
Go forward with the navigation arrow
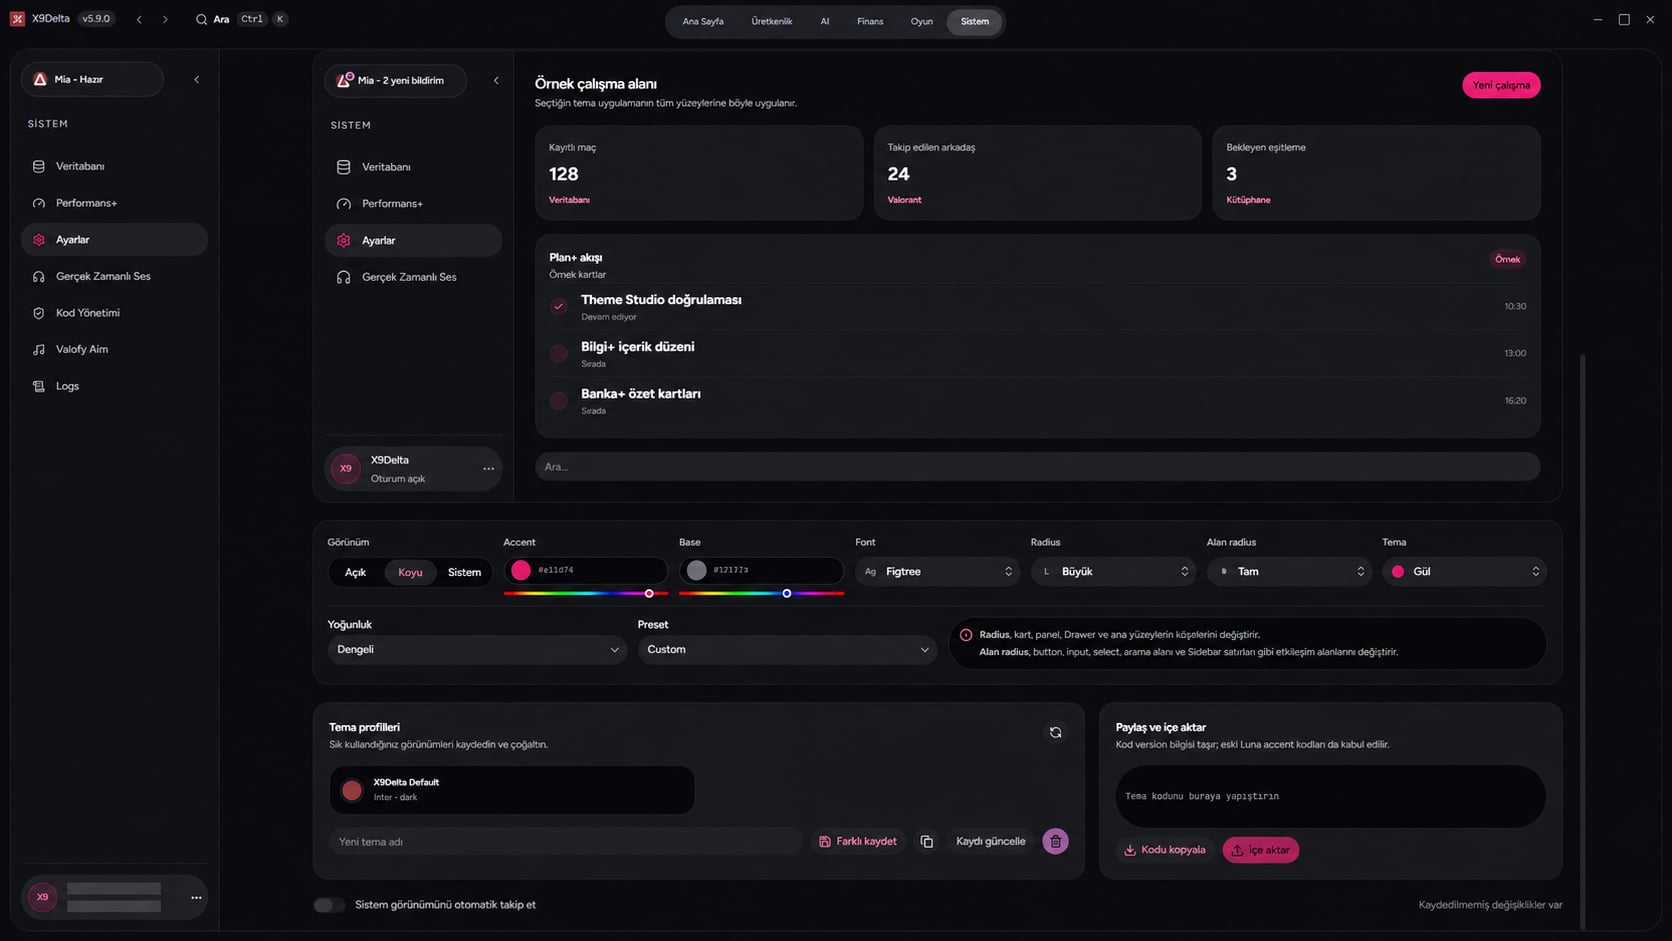tap(165, 19)
